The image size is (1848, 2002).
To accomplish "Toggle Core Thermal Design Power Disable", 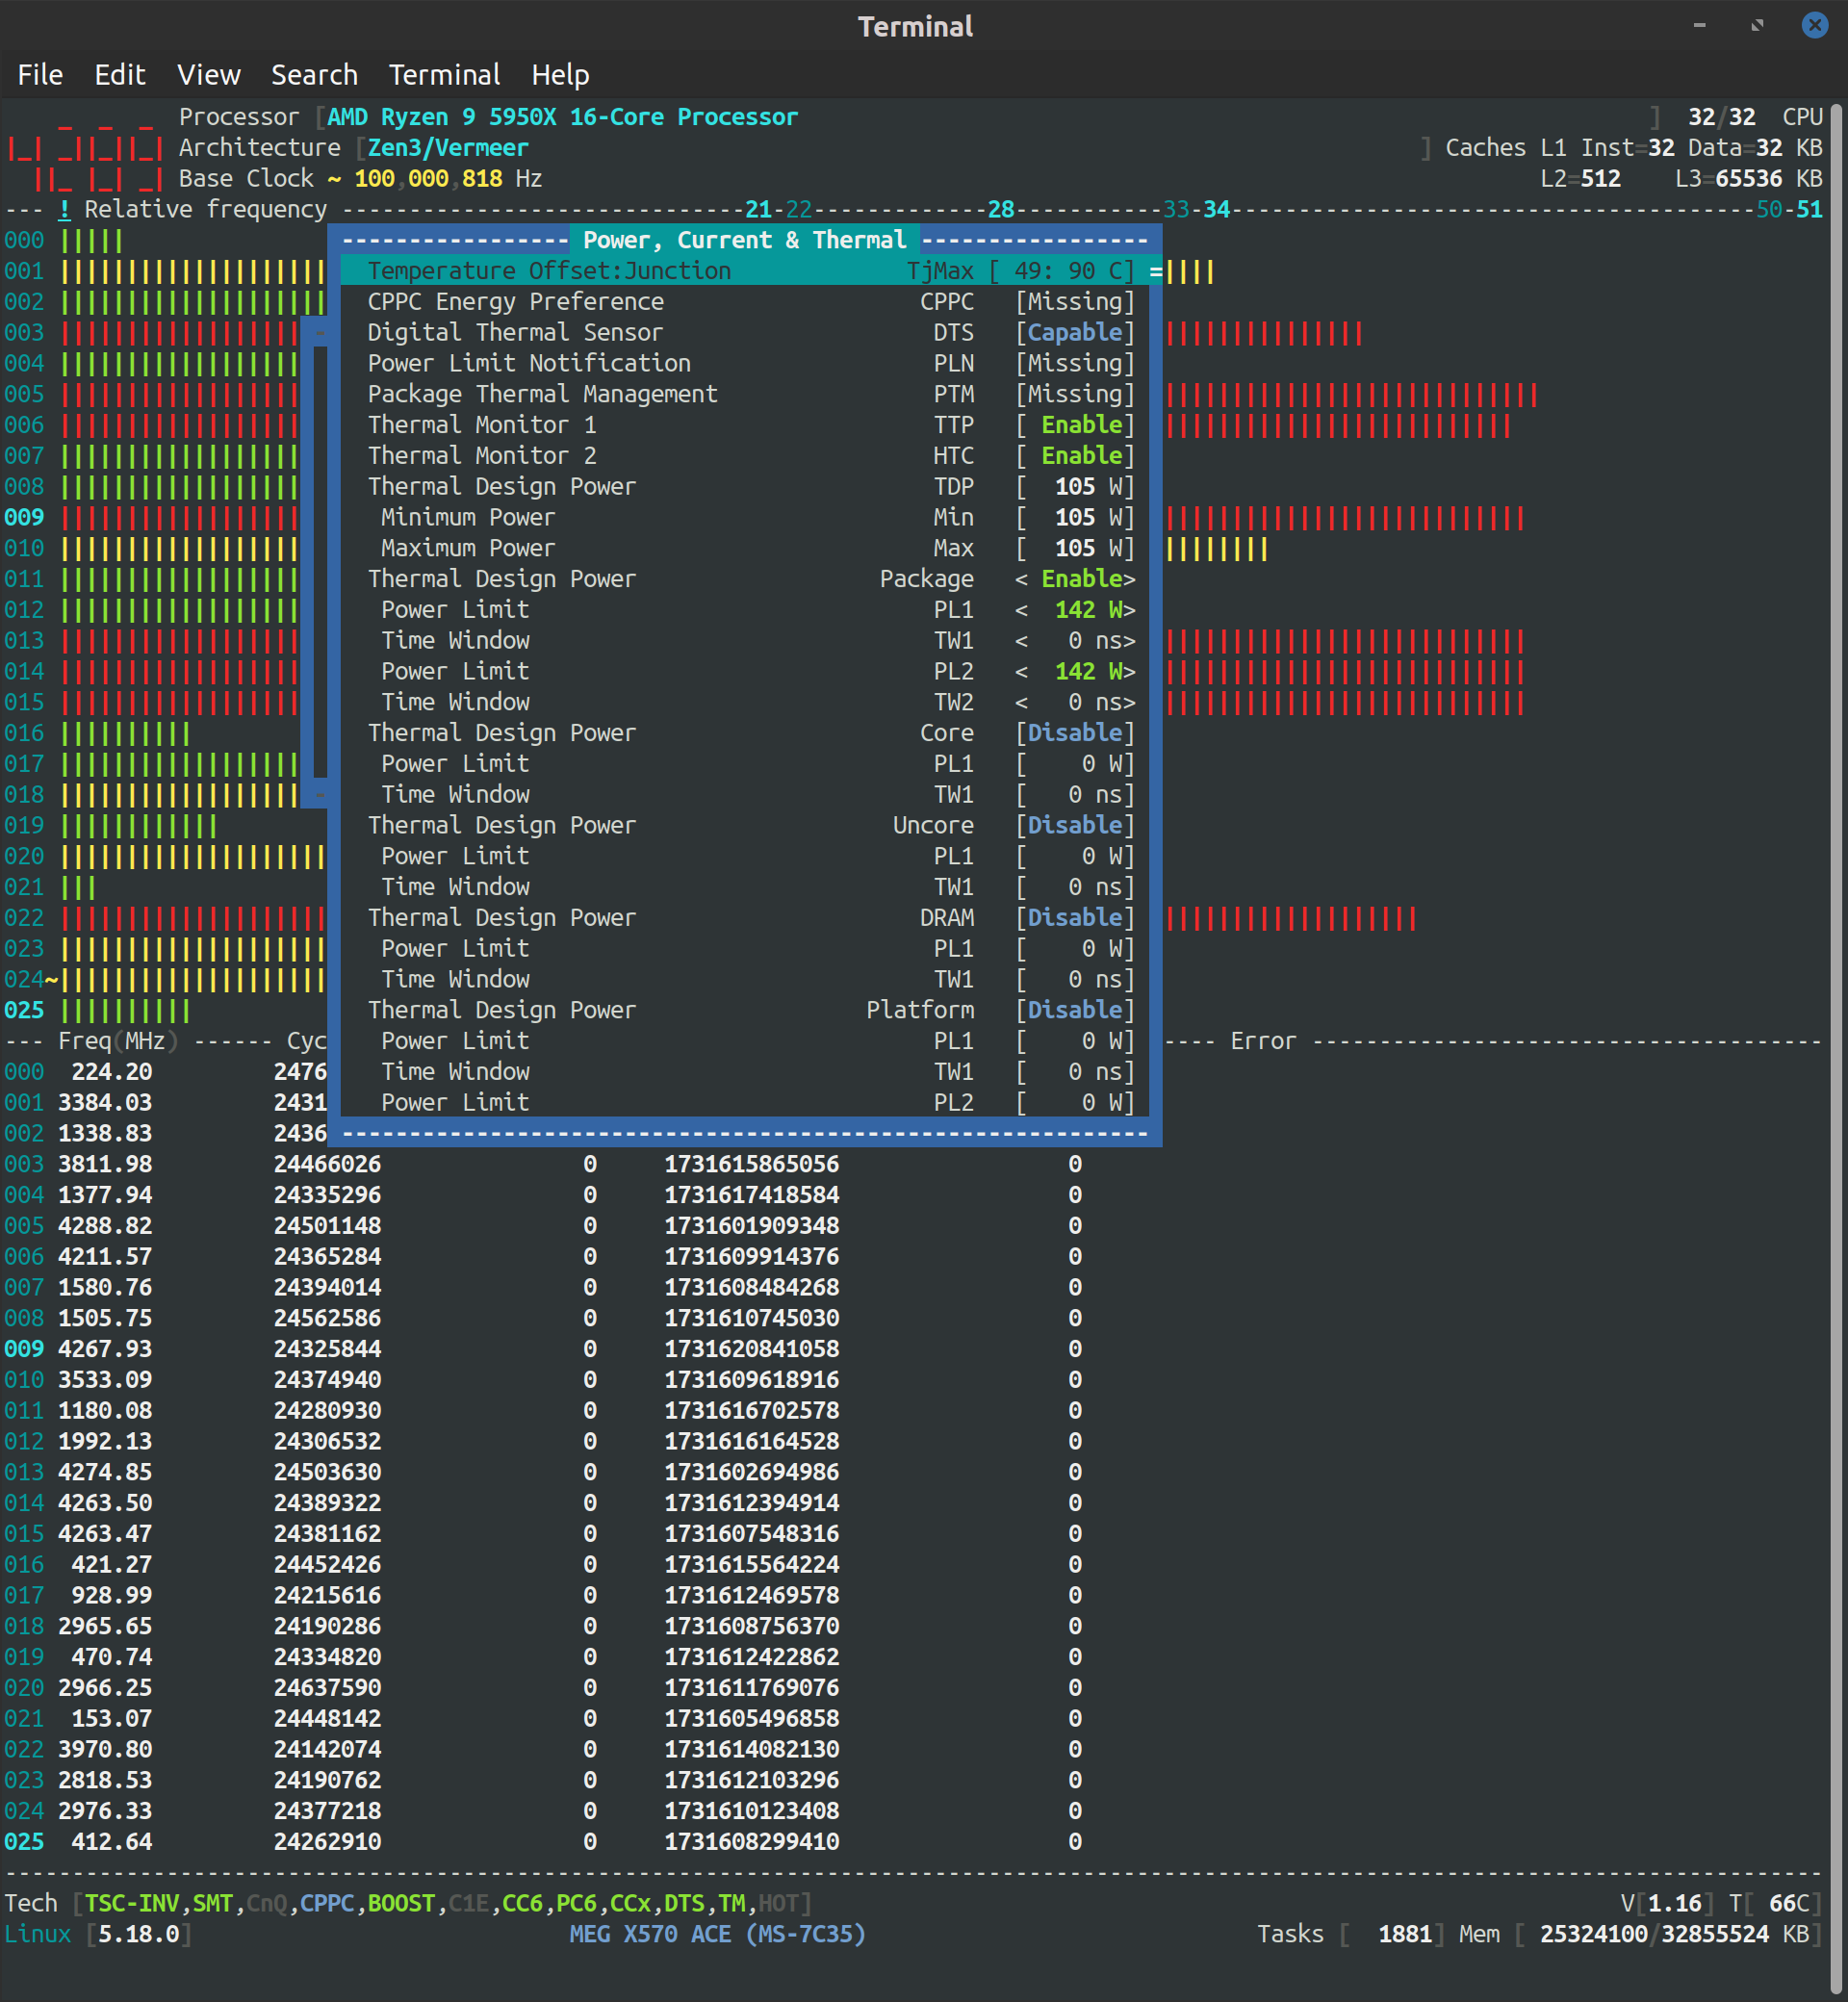I will 1075,733.
